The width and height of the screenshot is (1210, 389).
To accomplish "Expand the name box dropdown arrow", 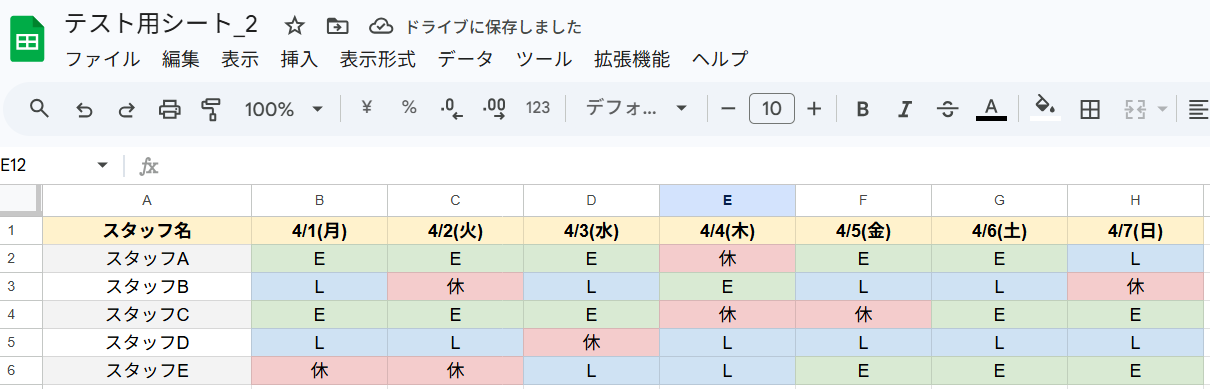I will [102, 165].
